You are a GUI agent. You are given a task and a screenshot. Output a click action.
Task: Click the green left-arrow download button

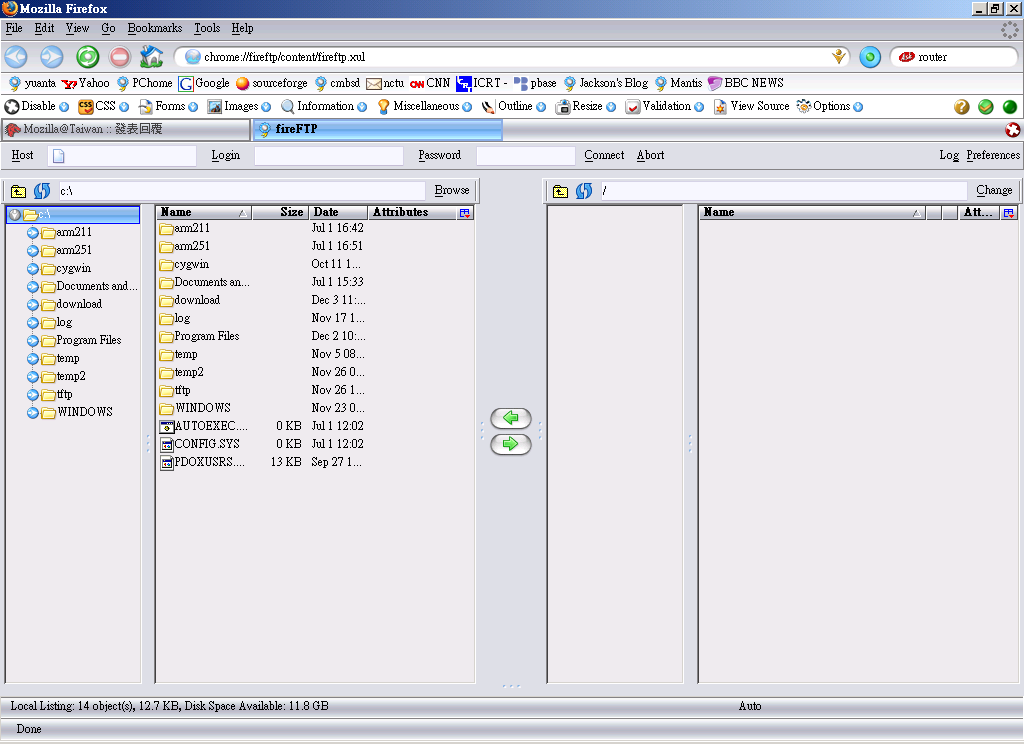pos(511,419)
